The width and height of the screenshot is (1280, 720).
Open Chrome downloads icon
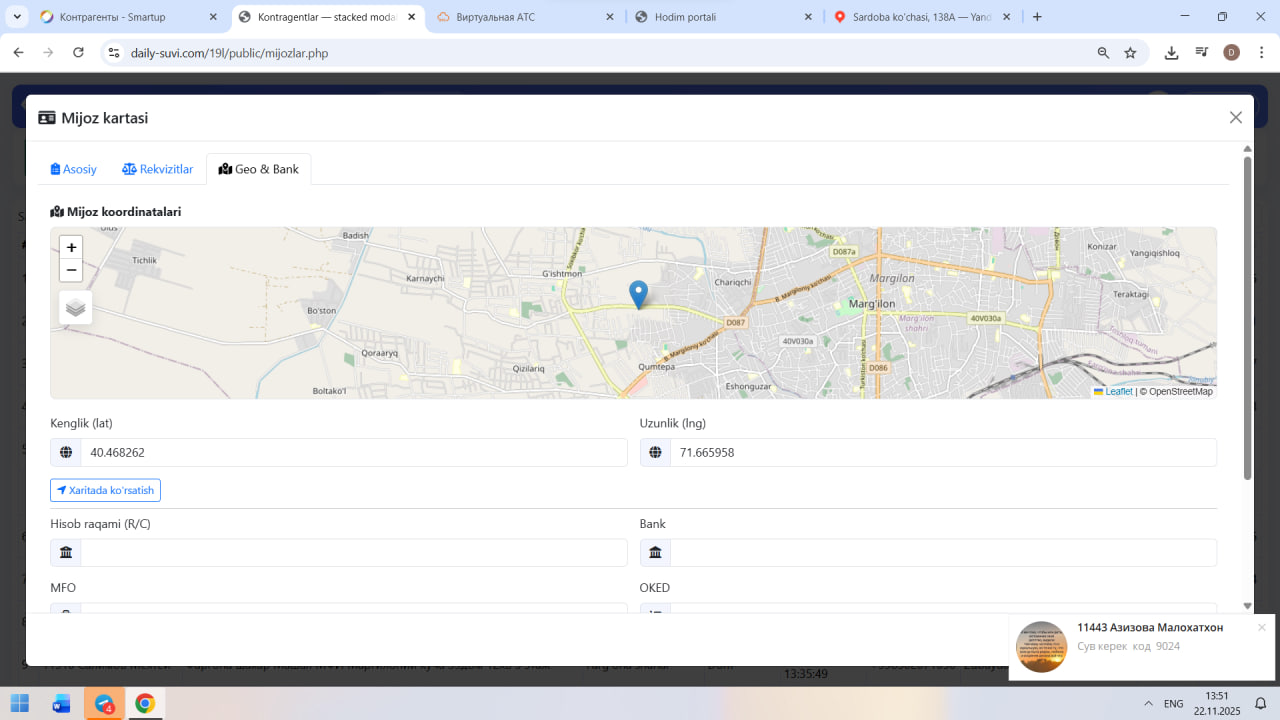[x=1171, y=53]
